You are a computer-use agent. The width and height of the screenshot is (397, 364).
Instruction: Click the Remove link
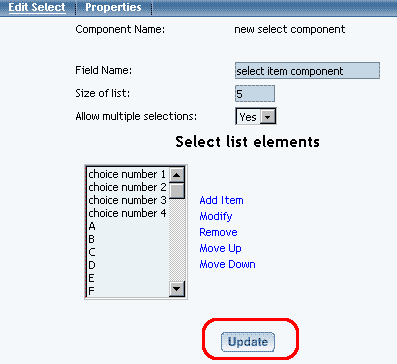[218, 232]
